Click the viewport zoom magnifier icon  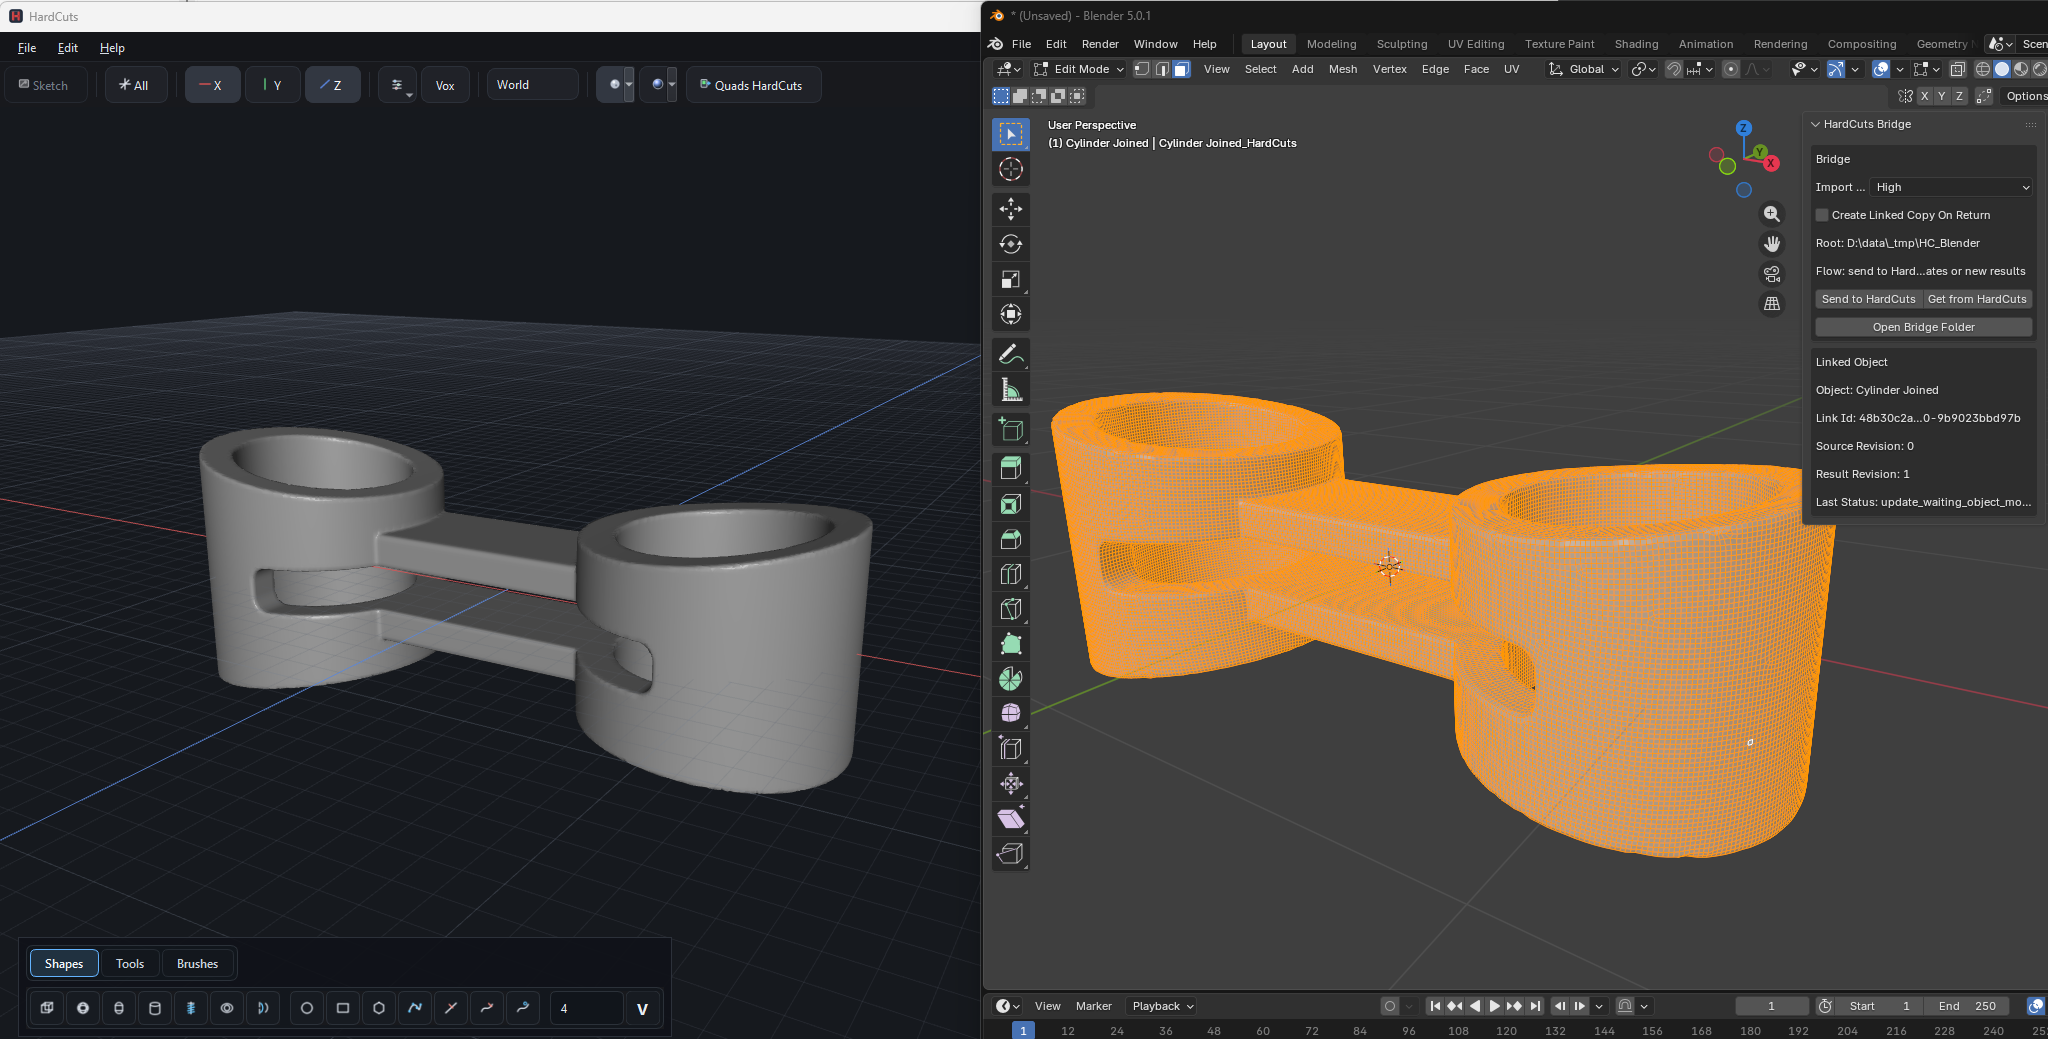point(1772,214)
